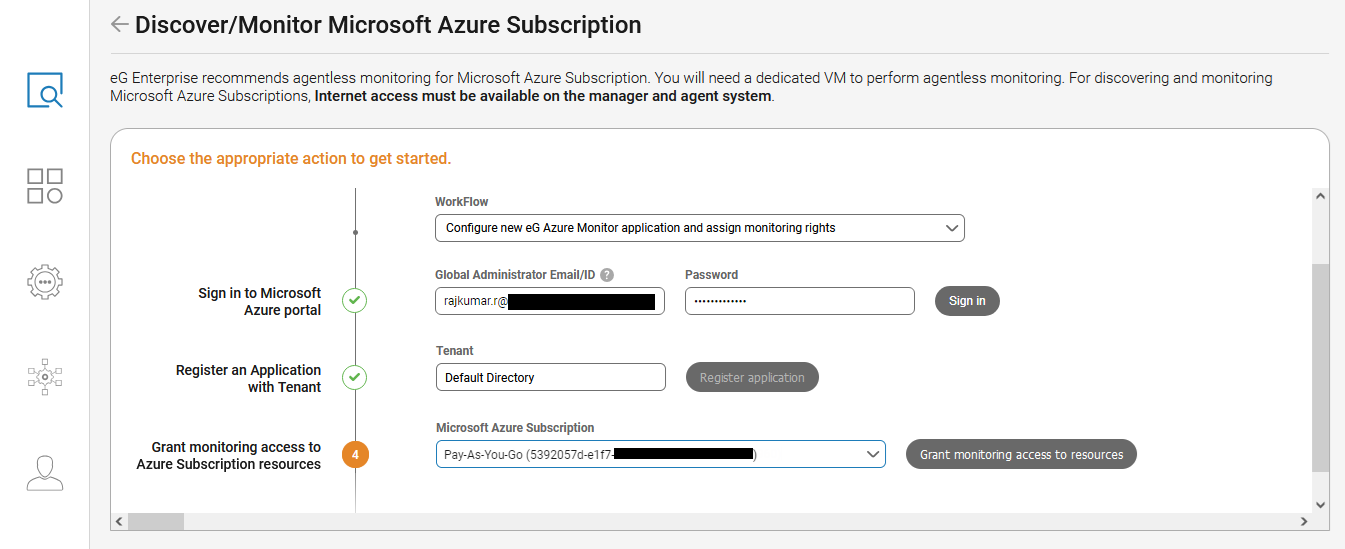
Task: Click green checkmark for Register Application step
Action: click(355, 378)
